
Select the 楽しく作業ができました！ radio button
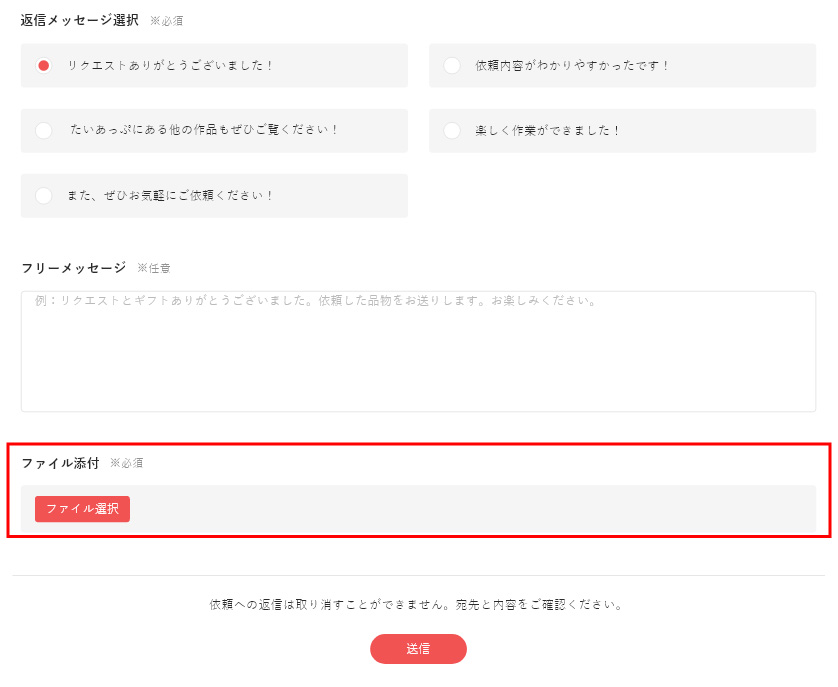click(452, 130)
